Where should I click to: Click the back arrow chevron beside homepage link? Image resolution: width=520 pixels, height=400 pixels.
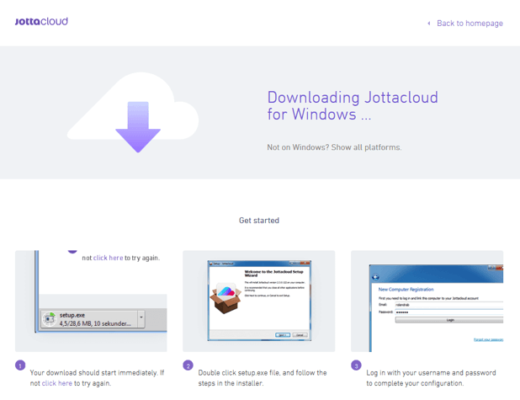(x=429, y=23)
